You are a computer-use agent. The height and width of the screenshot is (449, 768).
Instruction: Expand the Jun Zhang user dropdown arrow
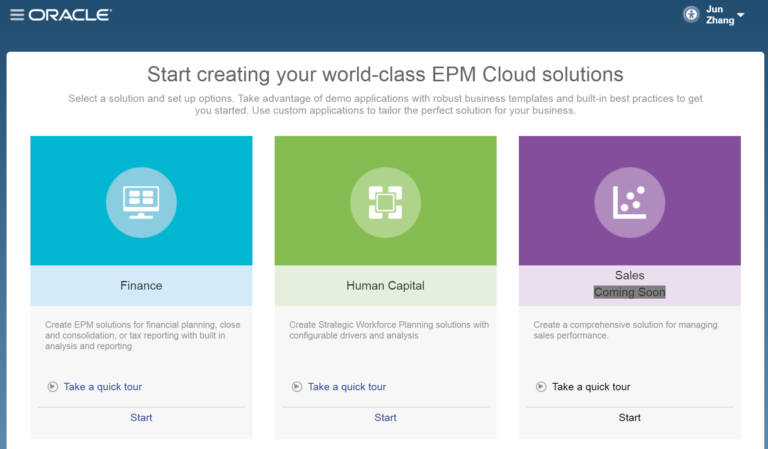[x=741, y=15]
